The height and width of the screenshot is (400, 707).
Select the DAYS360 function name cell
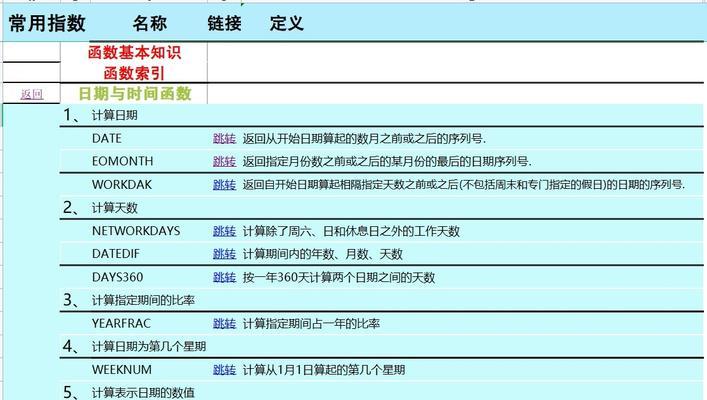click(118, 277)
